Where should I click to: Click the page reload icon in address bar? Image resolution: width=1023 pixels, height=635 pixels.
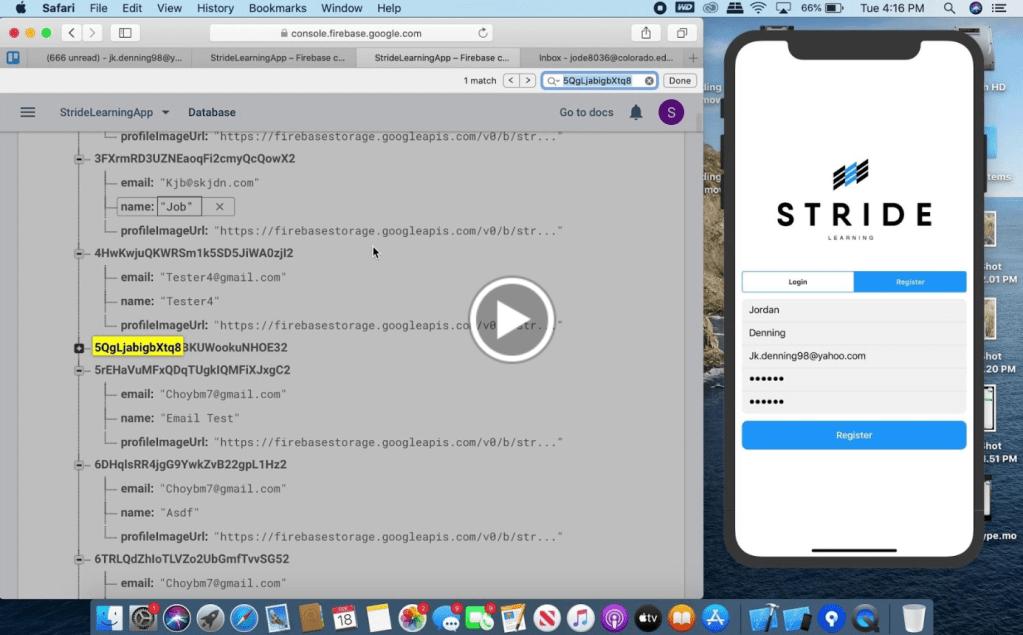coord(483,33)
